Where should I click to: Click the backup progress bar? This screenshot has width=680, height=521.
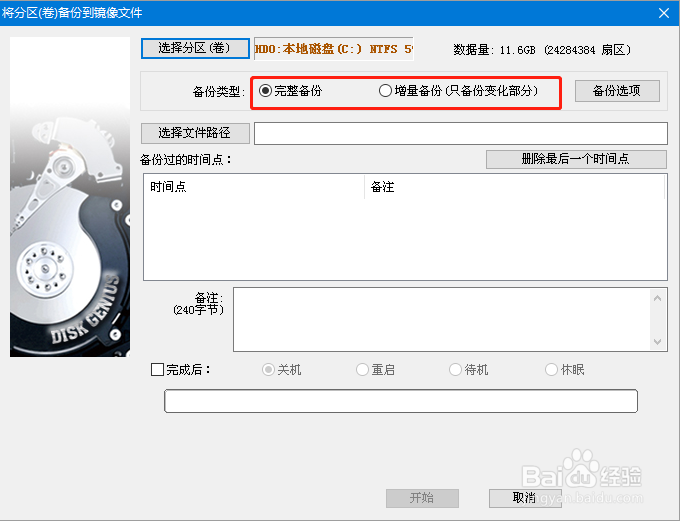(401, 401)
